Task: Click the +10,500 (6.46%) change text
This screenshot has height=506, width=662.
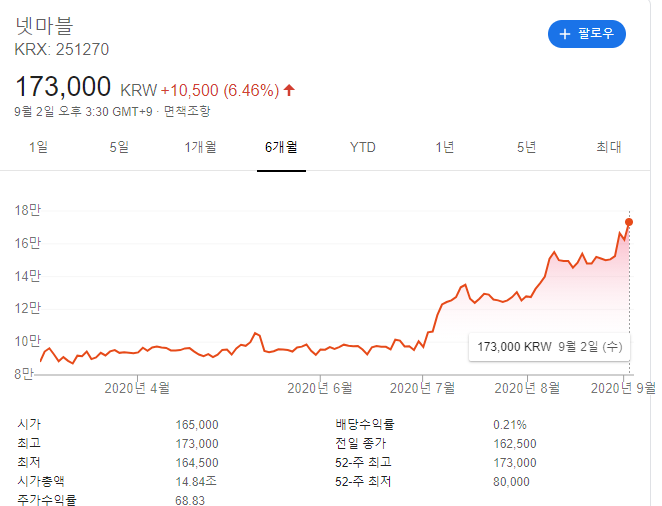Action: pyautogui.click(x=220, y=90)
